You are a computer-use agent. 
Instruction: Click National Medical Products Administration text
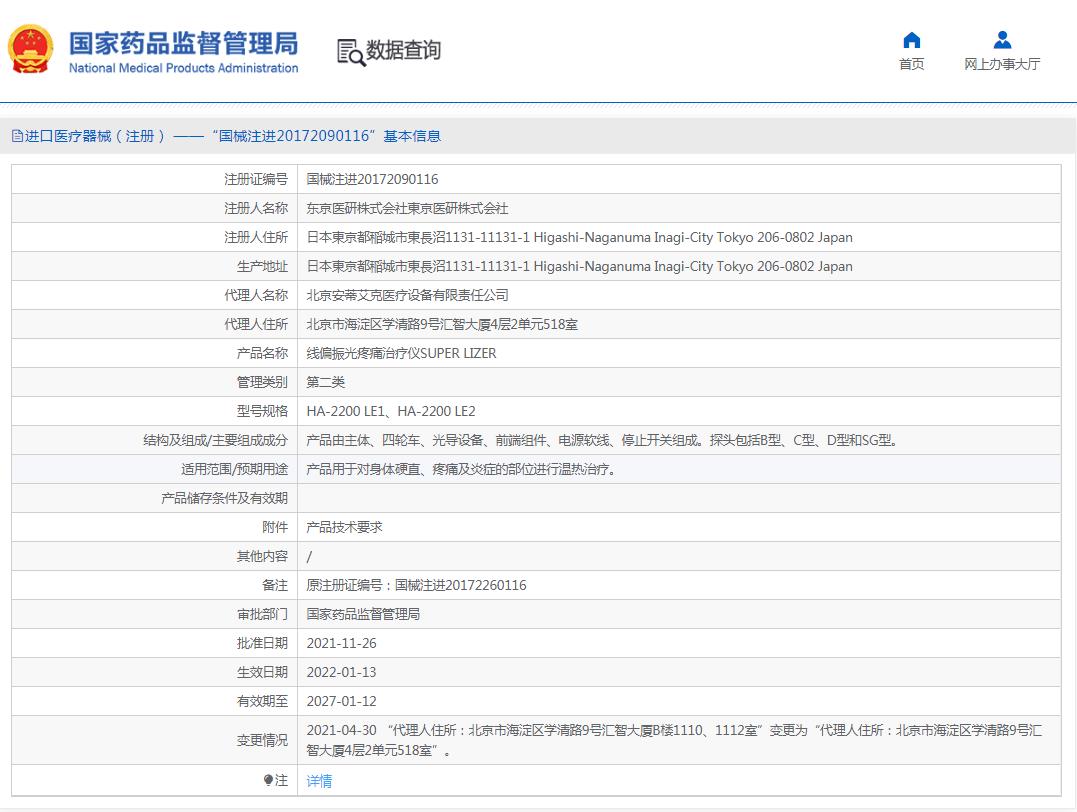pyautogui.click(x=183, y=68)
